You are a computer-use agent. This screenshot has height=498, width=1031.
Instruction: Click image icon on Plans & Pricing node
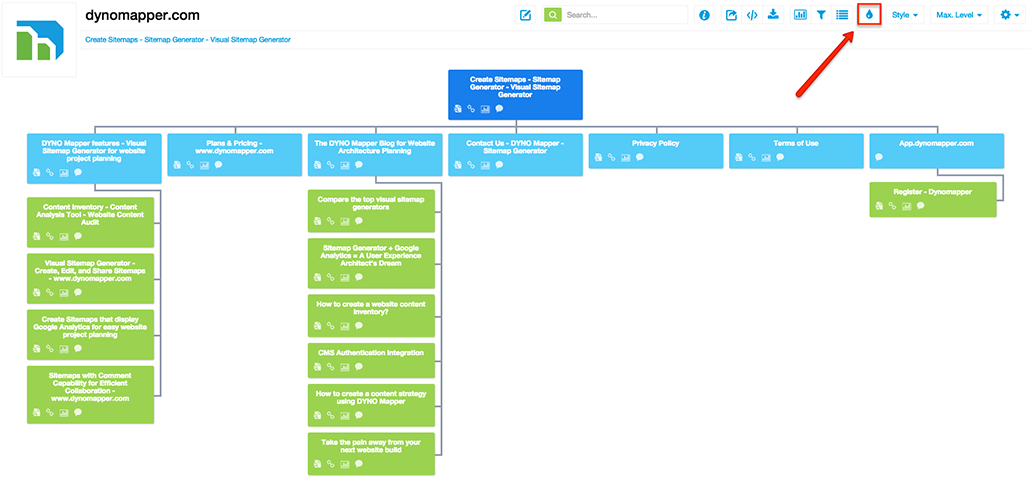204,164
